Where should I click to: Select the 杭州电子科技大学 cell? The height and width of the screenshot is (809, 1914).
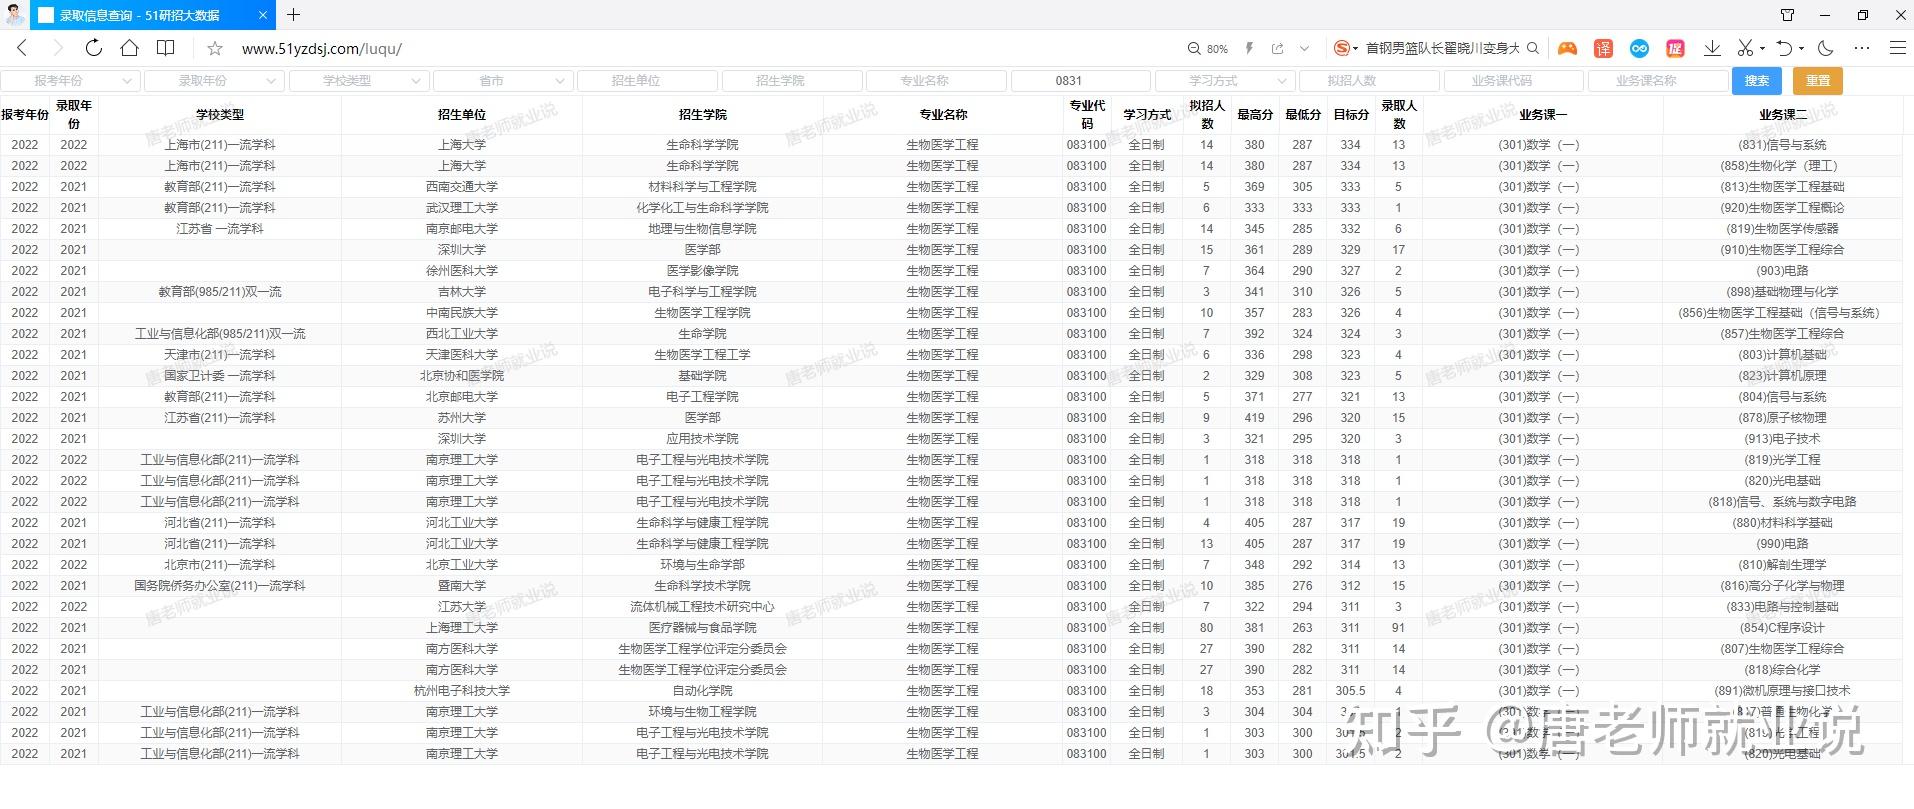coord(462,691)
